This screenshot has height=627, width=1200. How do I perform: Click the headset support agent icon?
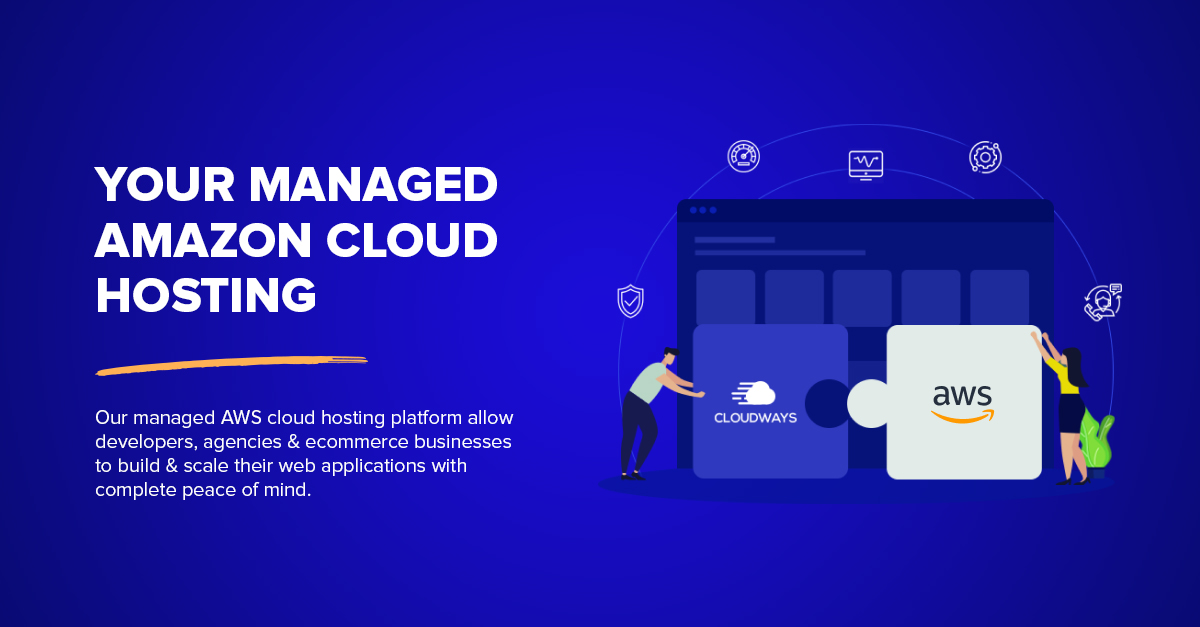click(1103, 303)
